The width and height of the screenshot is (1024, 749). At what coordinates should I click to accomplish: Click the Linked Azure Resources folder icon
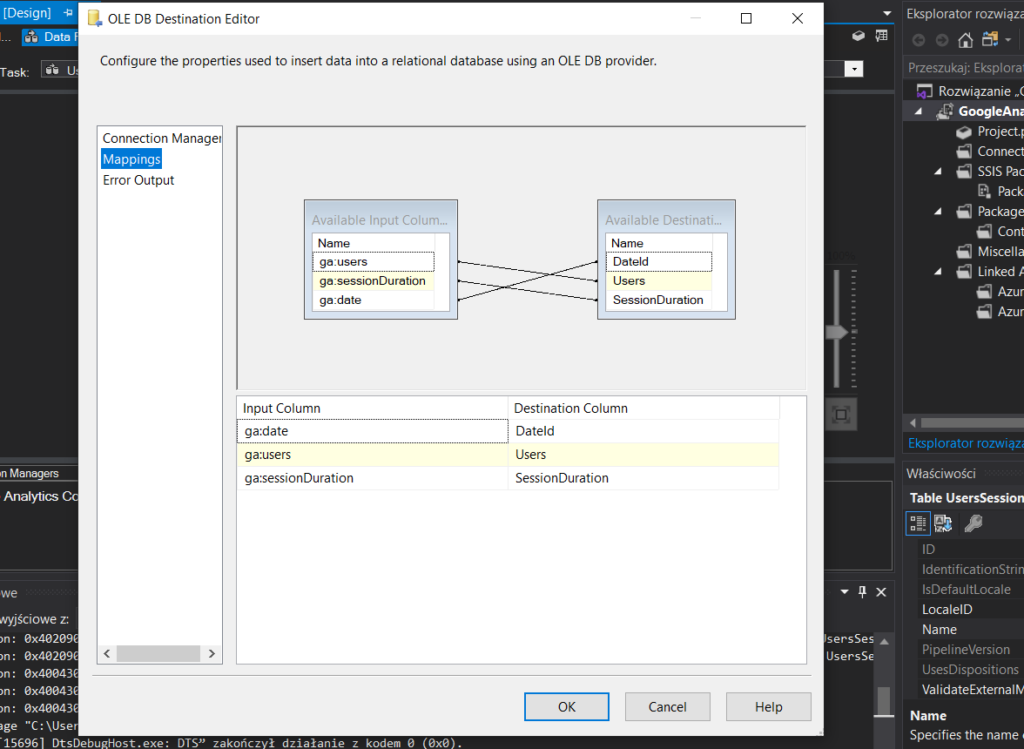coord(964,272)
